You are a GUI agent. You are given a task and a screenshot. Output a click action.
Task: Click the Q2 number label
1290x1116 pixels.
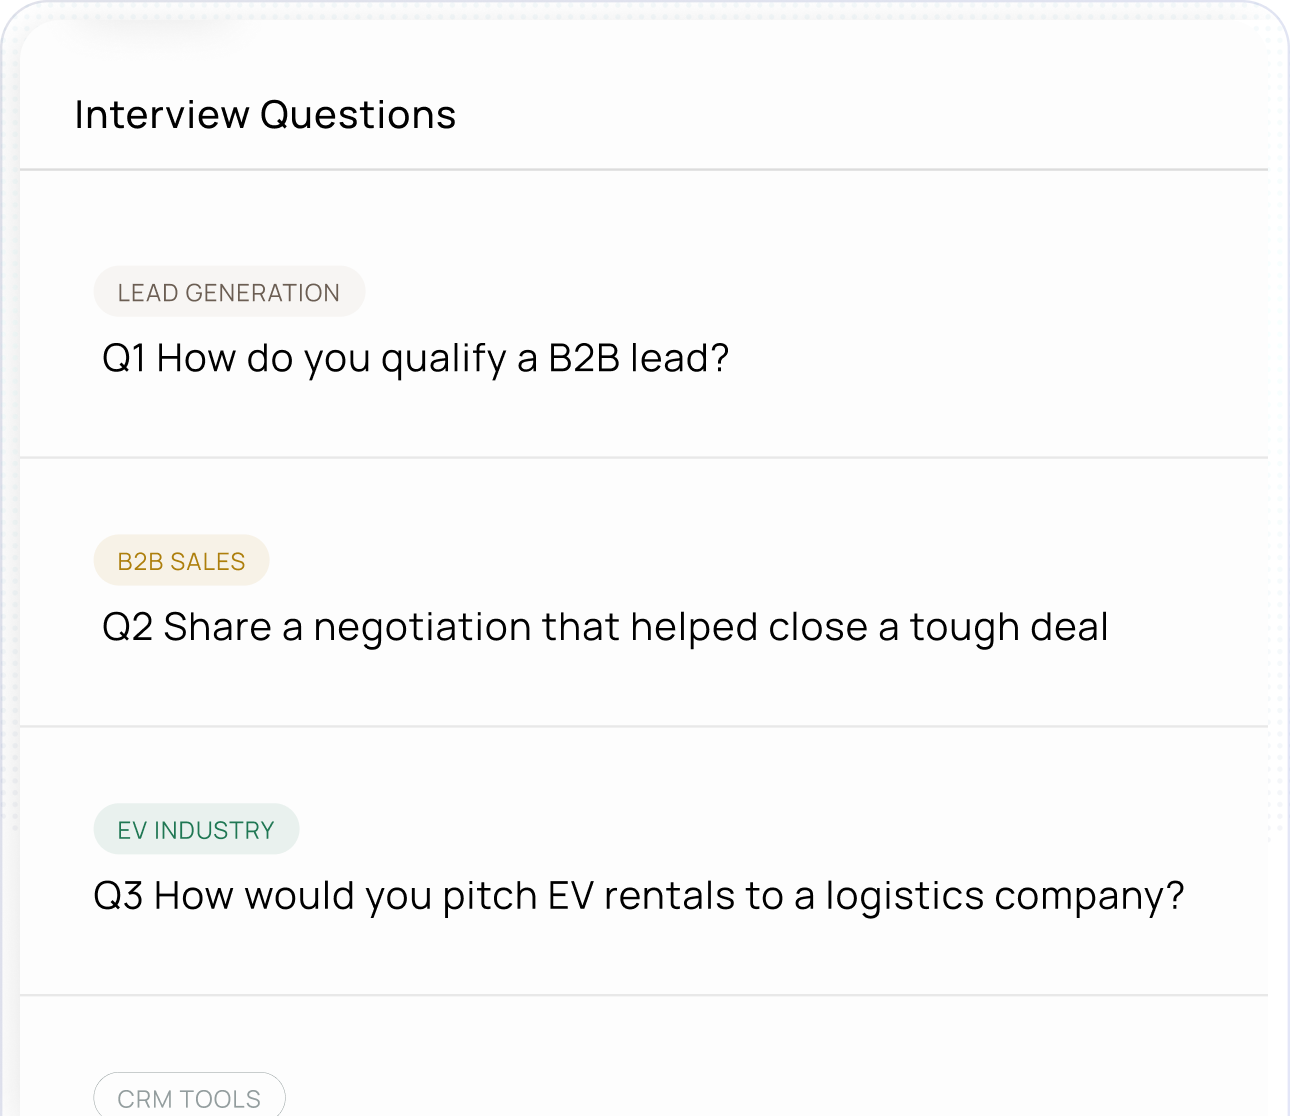pyautogui.click(x=127, y=627)
